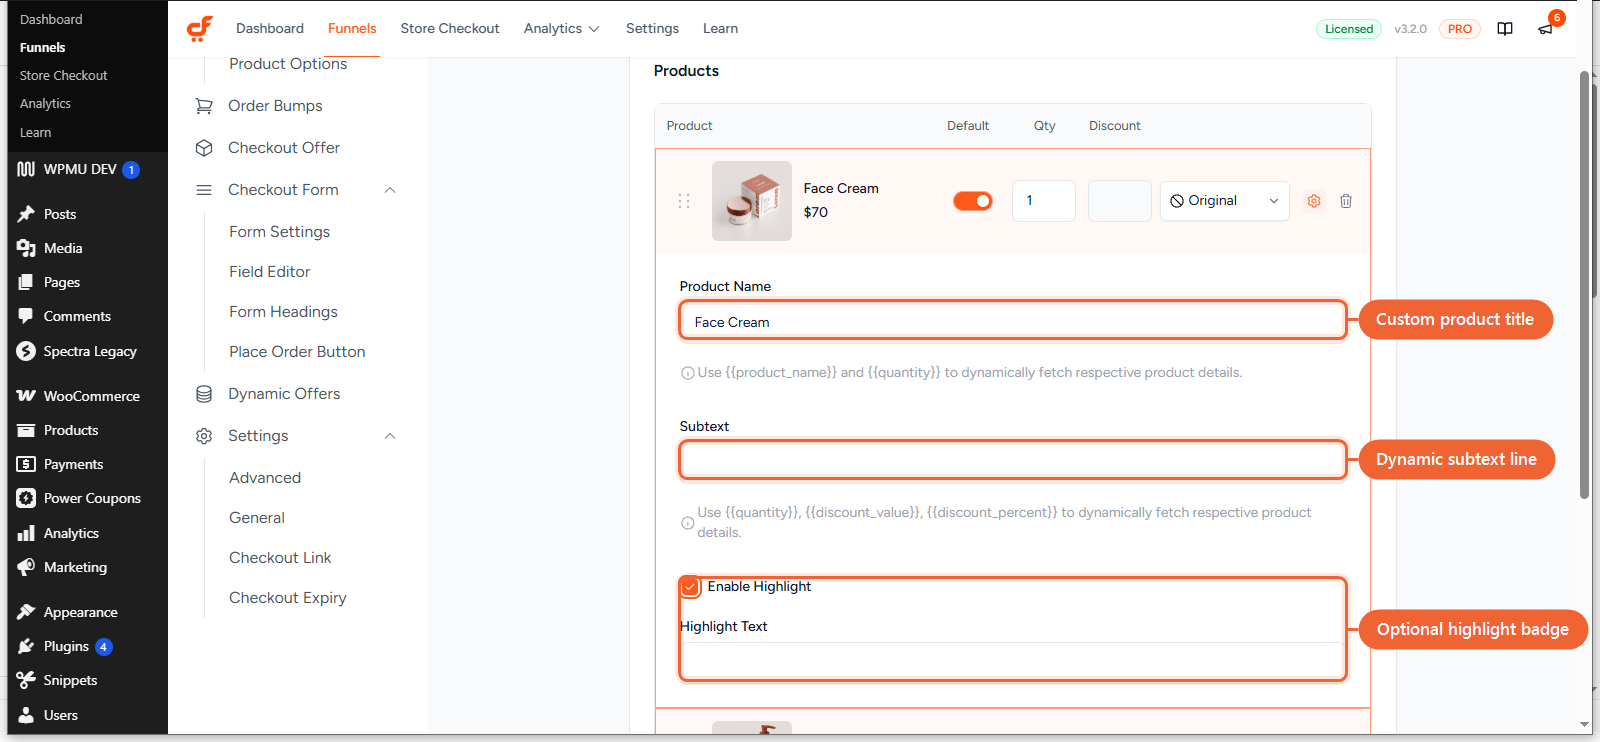1600x742 pixels.
Task: Open the announcements megaphone icon
Action: [x=1546, y=29]
